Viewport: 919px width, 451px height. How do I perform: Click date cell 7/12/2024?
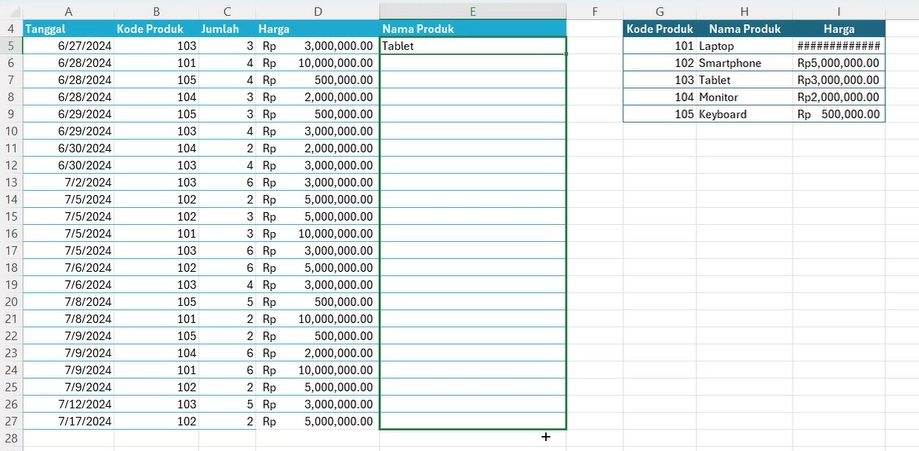click(68, 404)
